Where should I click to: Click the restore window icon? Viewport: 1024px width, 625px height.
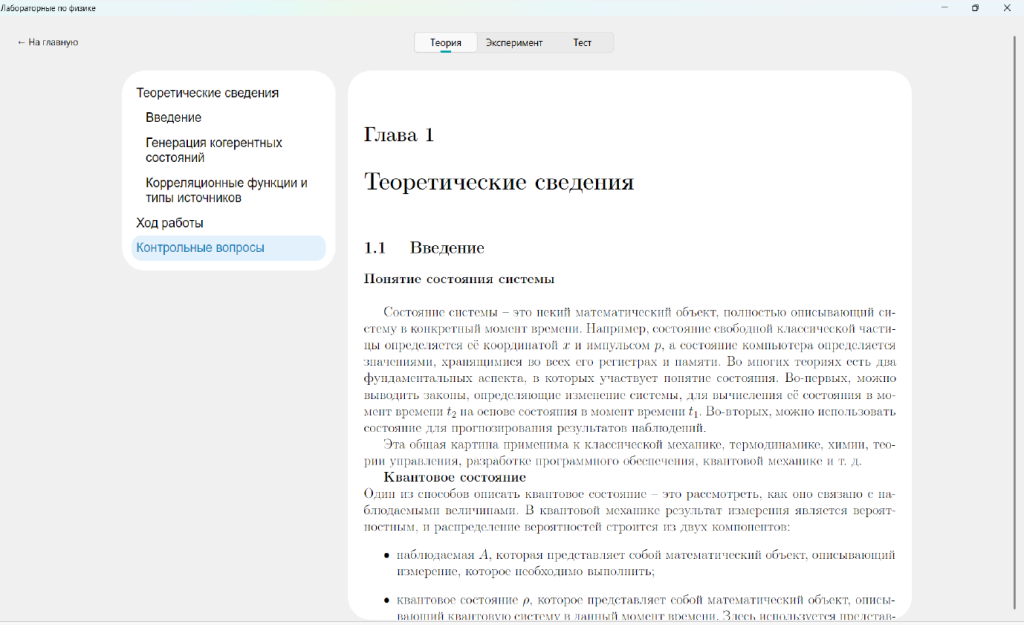(x=975, y=8)
